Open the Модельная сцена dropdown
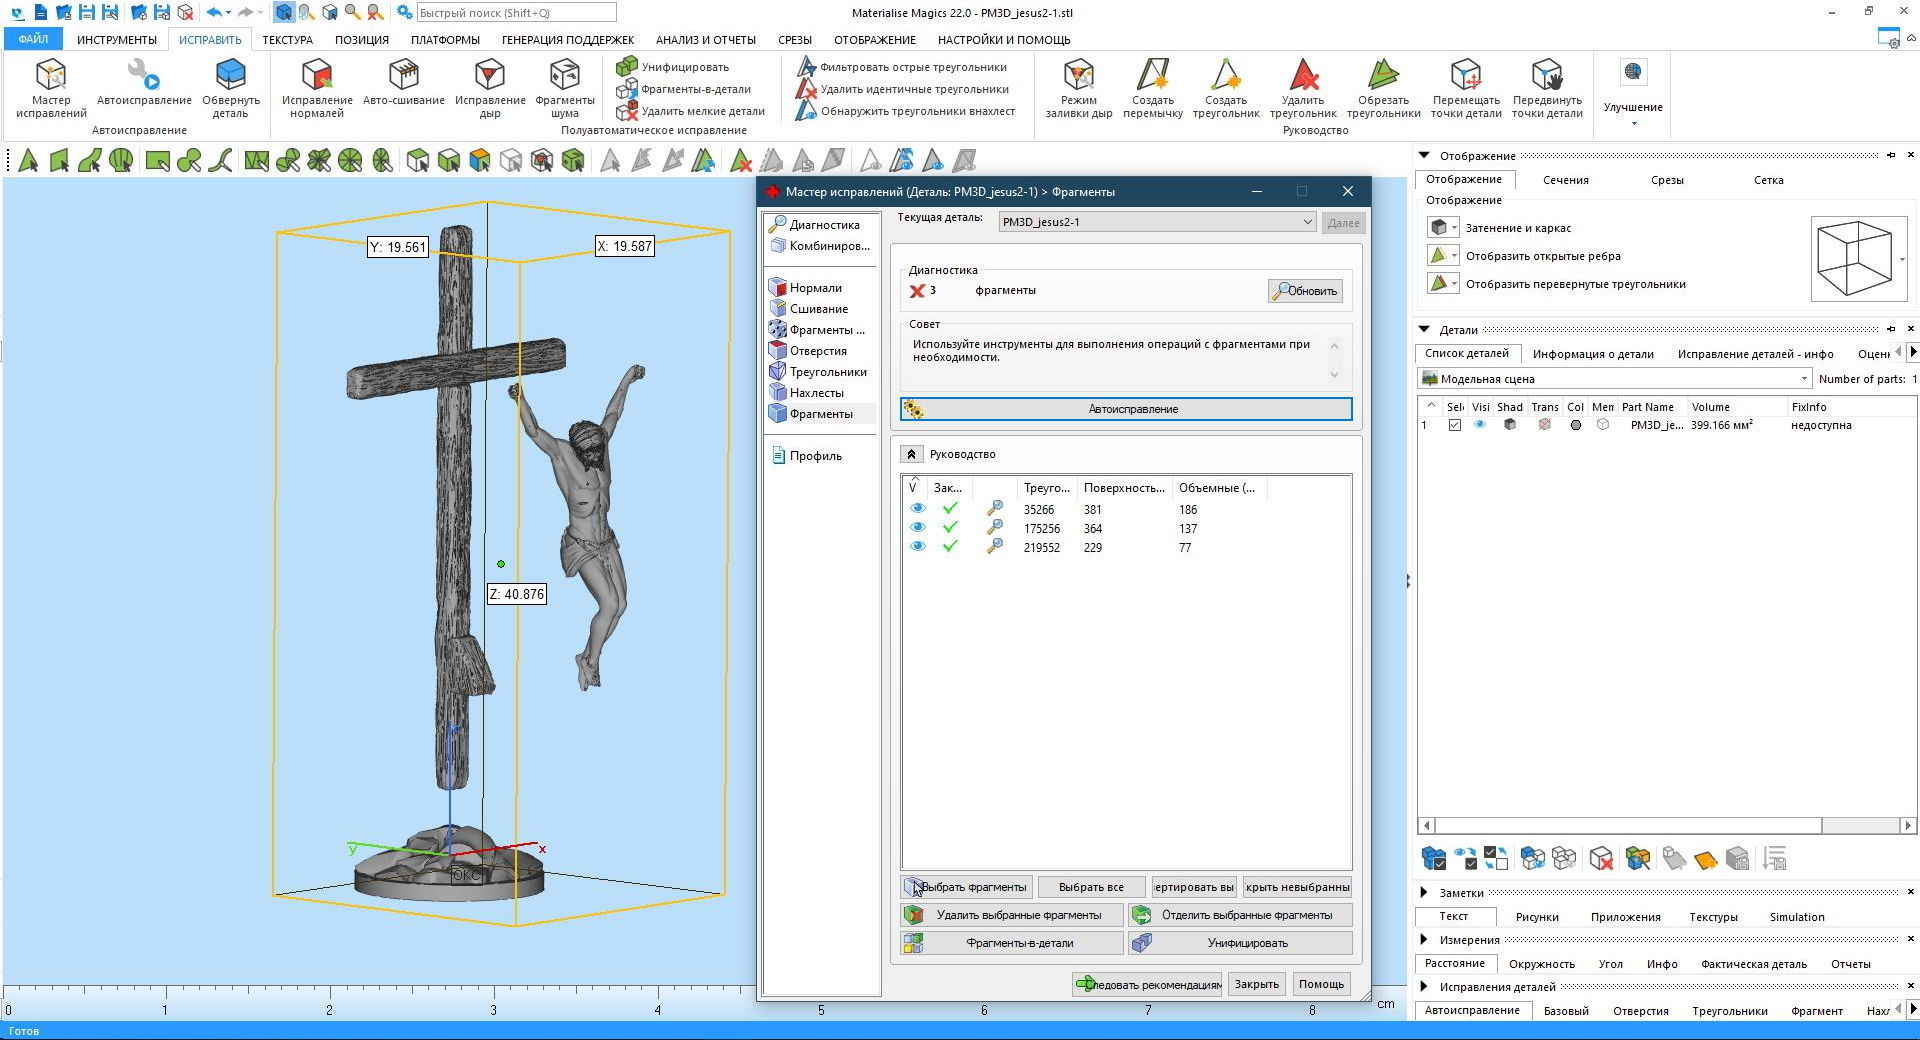The image size is (1920, 1040). point(1615,379)
